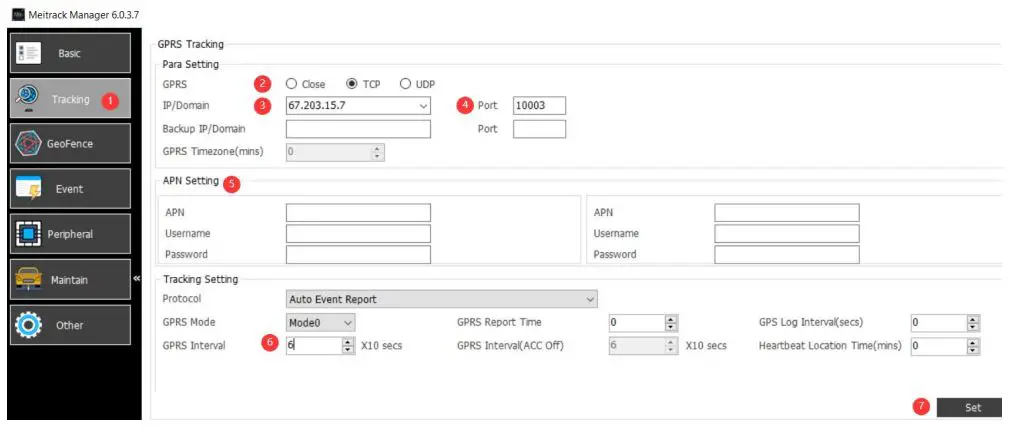1015x432 pixels.
Task: Click the GPRS Report Time spinner arrows
Action: [671, 323]
